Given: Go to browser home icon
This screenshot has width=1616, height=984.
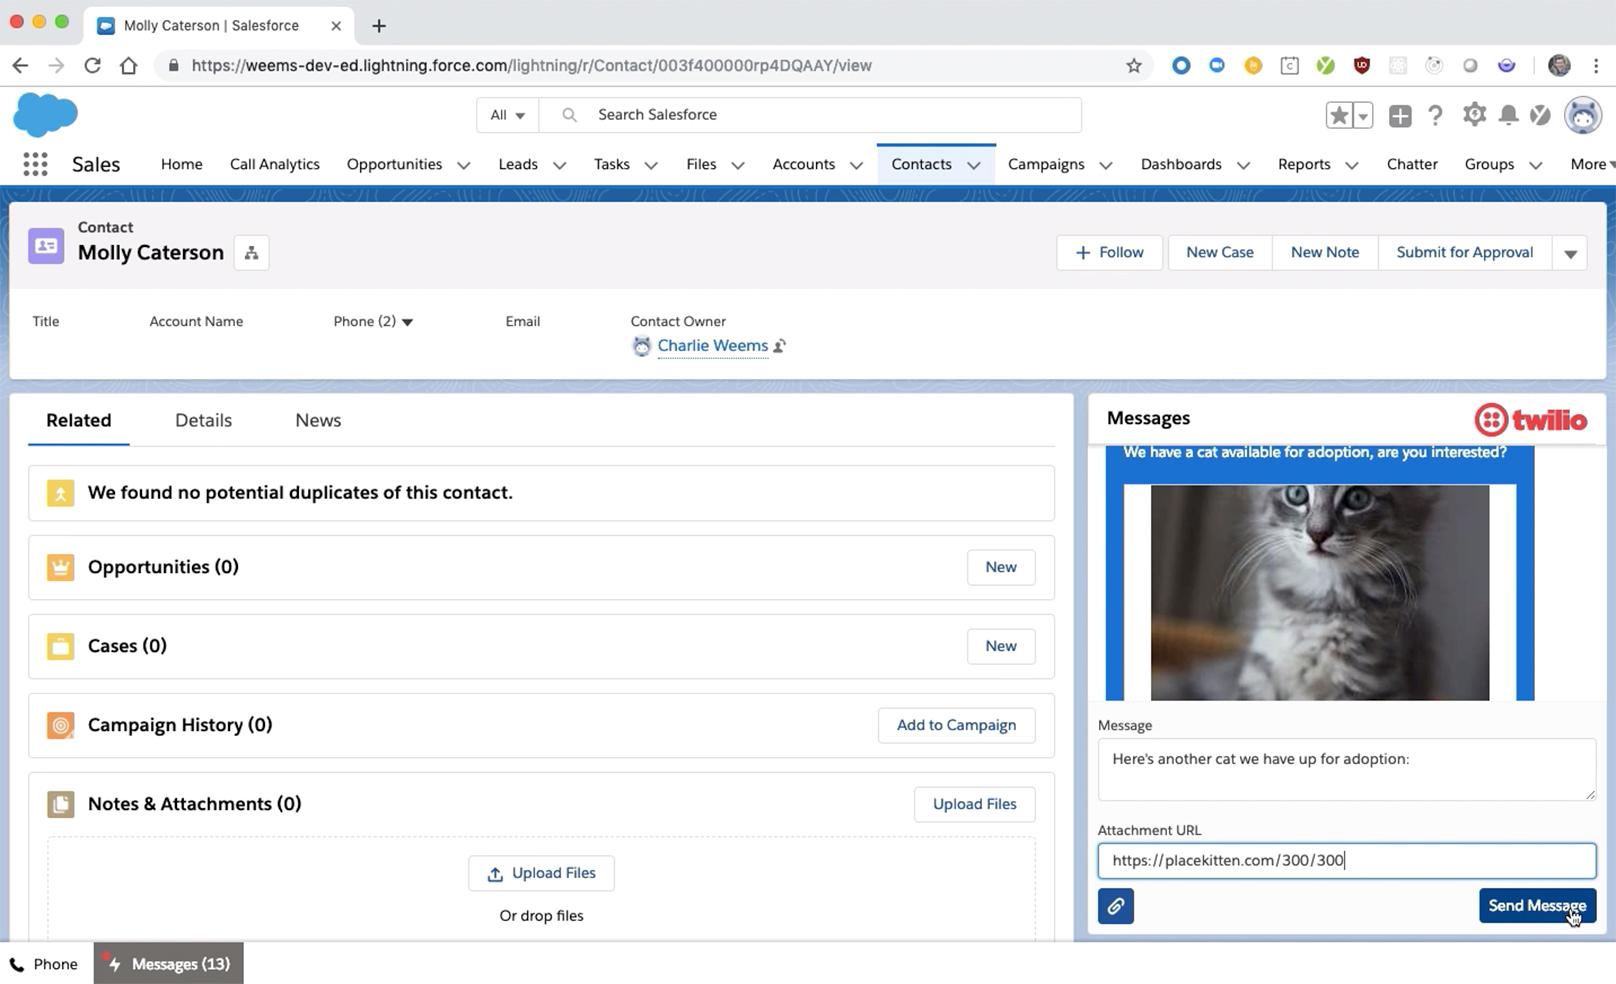Looking at the screenshot, I should point(128,66).
